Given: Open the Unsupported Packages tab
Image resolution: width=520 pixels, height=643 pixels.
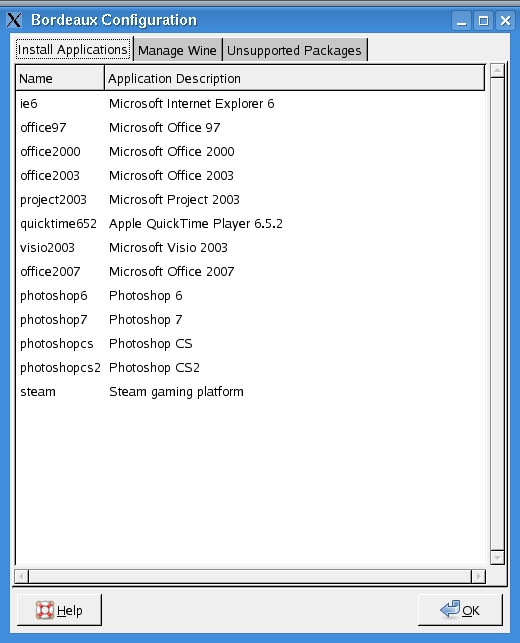Looking at the screenshot, I should pos(294,50).
